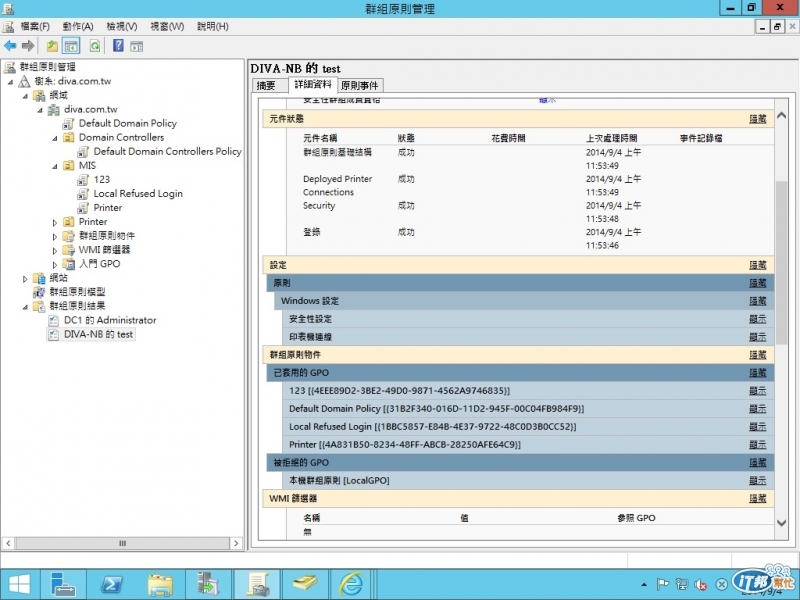Expand the WMI 篩選器 node arrow
Viewport: 800px width, 600px height.
(x=55, y=250)
